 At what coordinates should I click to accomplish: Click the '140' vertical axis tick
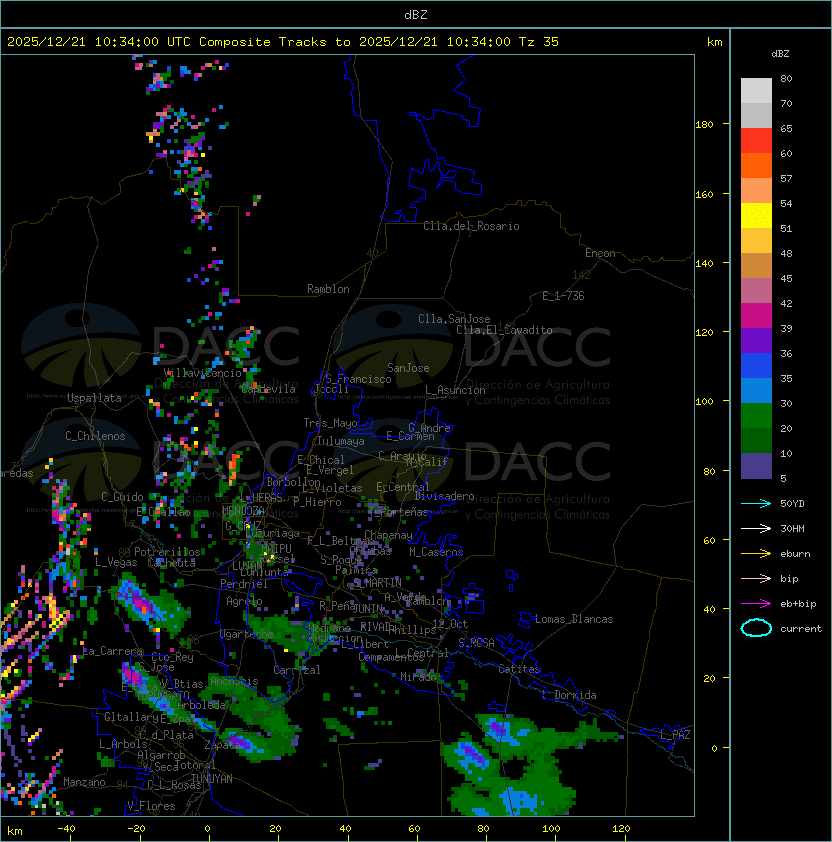(704, 264)
